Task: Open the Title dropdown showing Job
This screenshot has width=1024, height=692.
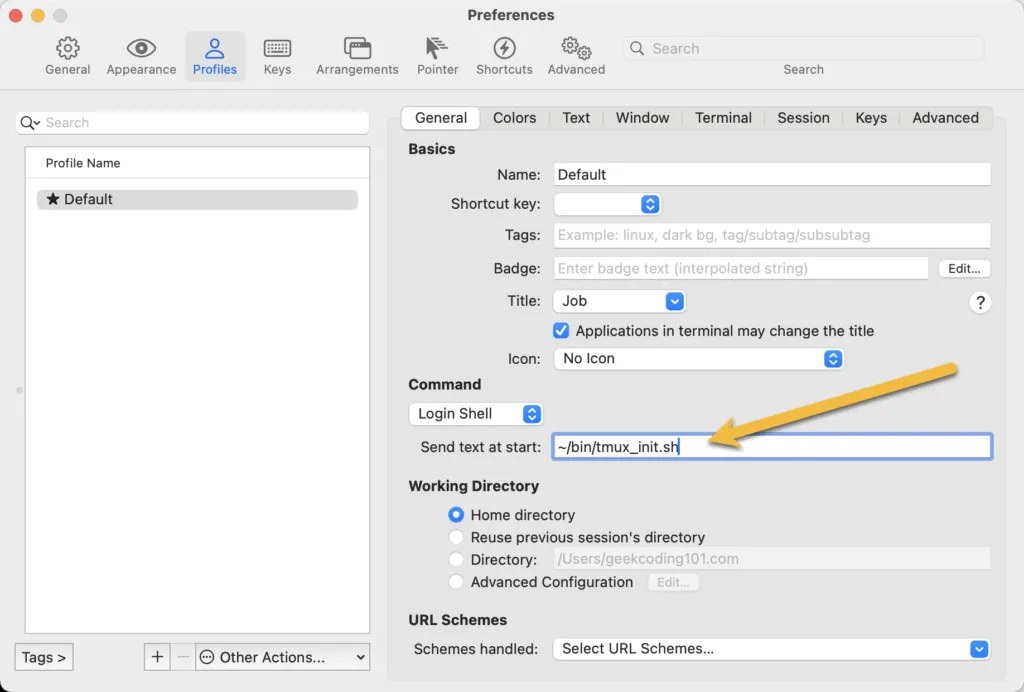Action: [619, 301]
